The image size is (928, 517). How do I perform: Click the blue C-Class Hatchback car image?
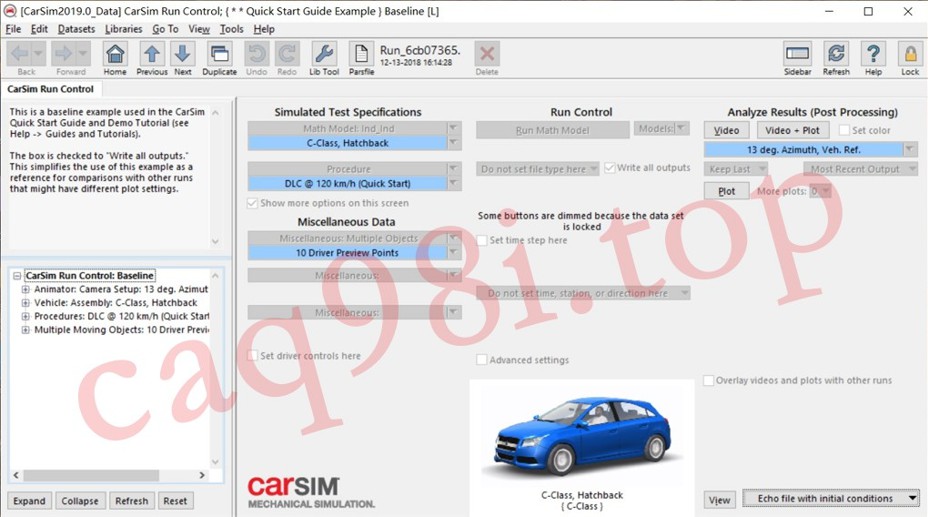click(582, 435)
